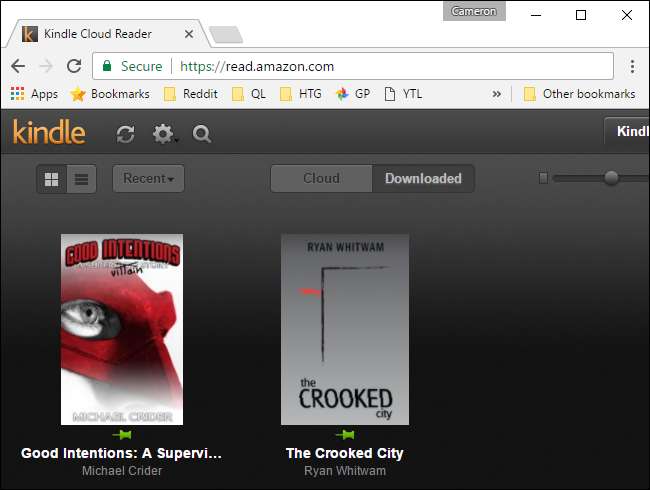
Task: Close the Kindle Cloud Reader tab
Action: pos(189,34)
